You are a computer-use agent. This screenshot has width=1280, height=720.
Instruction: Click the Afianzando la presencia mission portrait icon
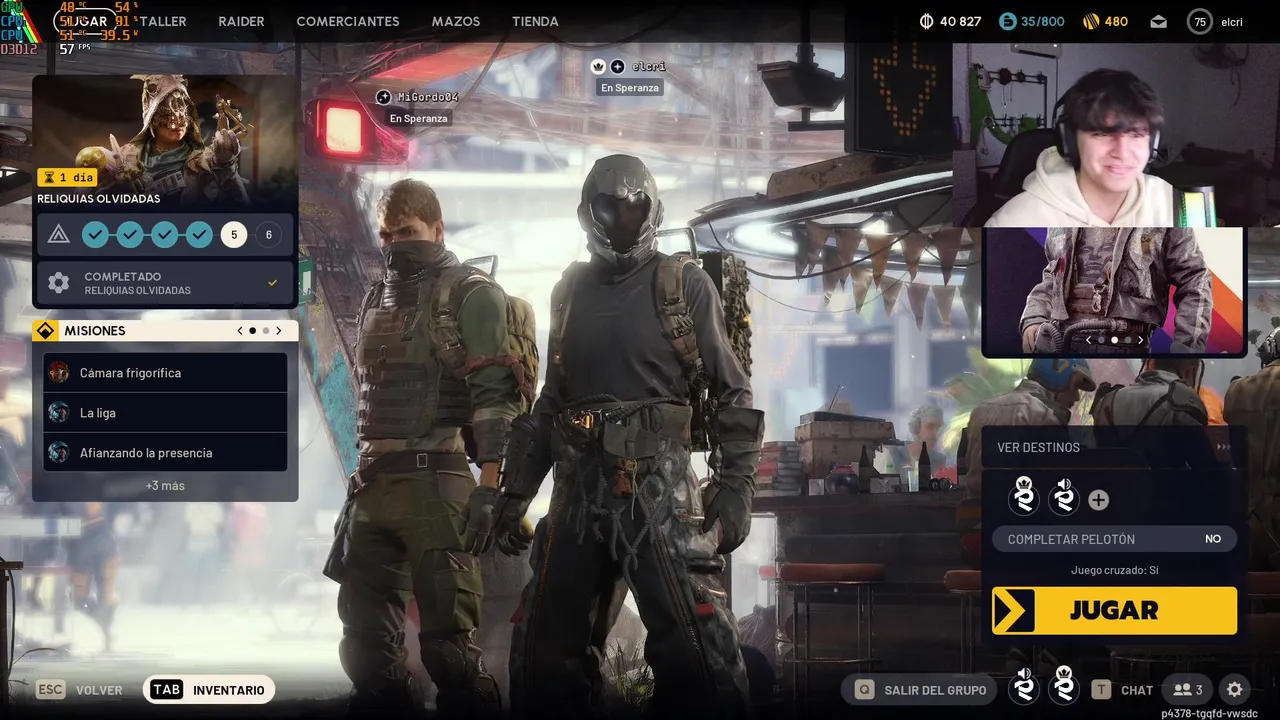pos(59,453)
